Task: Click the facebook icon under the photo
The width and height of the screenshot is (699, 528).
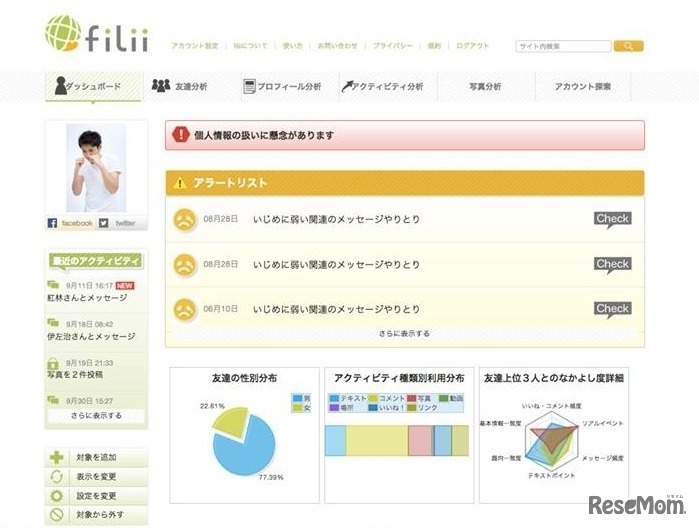Action: pyautogui.click(x=52, y=223)
